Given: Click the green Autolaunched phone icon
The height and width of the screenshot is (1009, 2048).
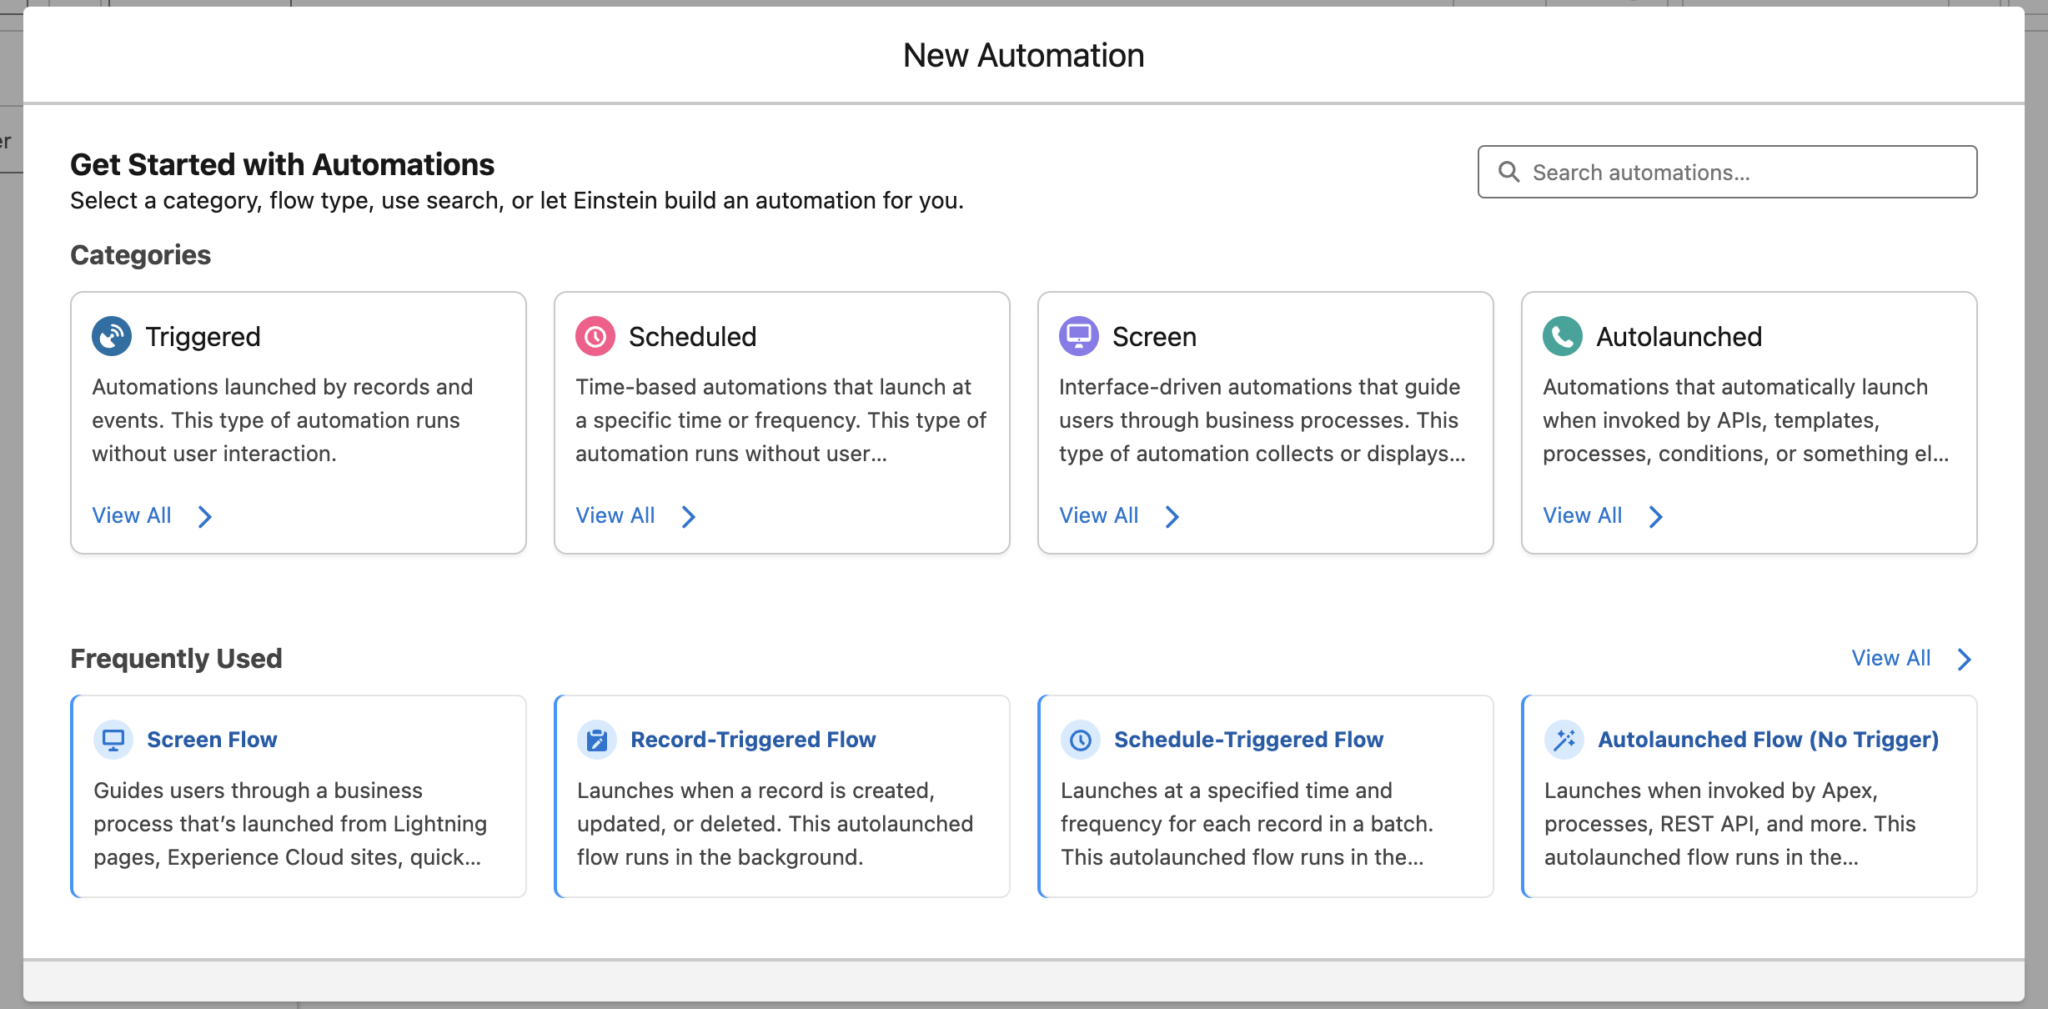Looking at the screenshot, I should pyautogui.click(x=1562, y=336).
